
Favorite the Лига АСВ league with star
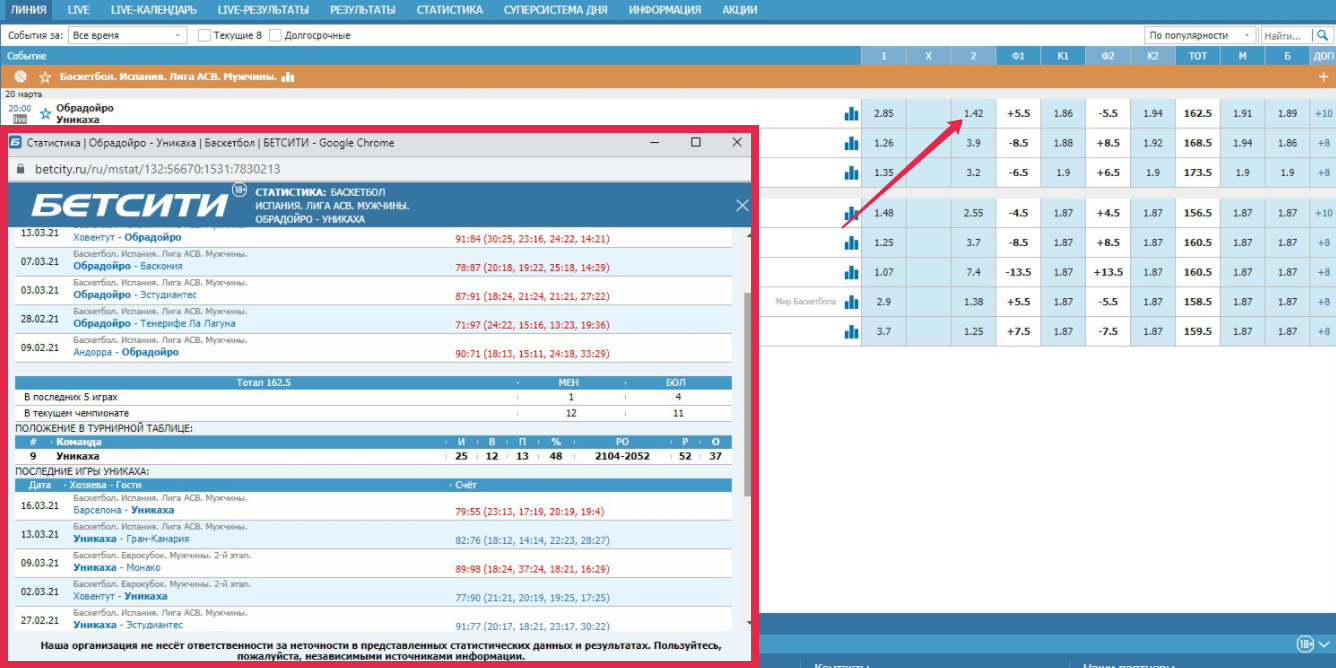pyautogui.click(x=45, y=77)
